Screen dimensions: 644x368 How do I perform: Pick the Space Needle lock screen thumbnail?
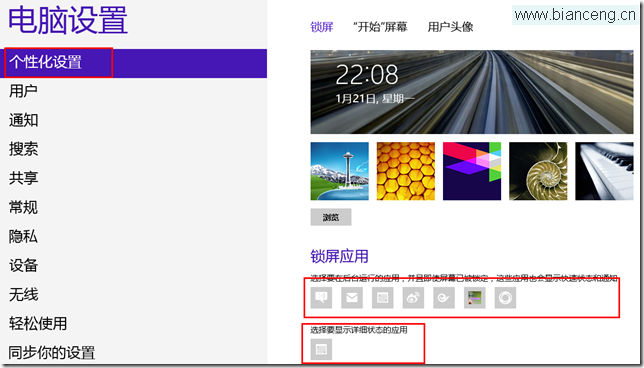(x=340, y=171)
